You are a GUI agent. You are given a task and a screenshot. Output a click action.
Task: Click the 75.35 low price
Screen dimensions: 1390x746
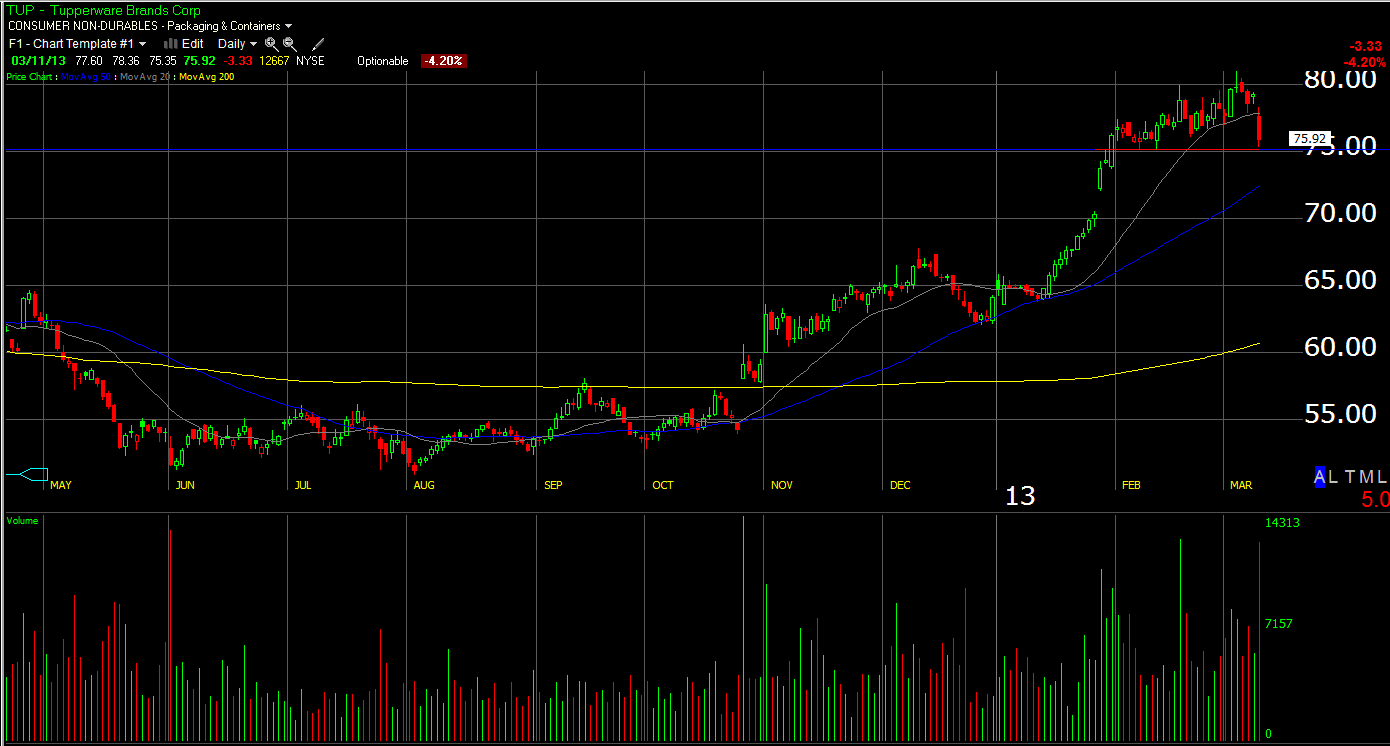(163, 61)
